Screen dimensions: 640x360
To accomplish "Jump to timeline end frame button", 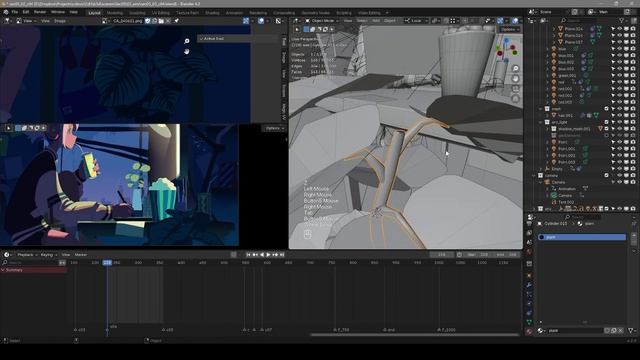I will [x=282, y=255].
